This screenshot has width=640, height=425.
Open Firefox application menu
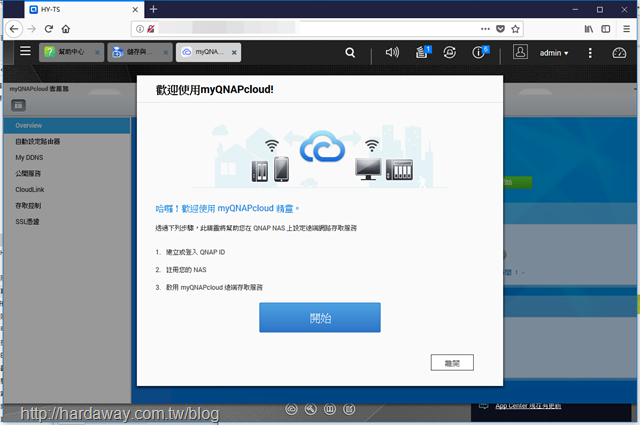pos(627,29)
